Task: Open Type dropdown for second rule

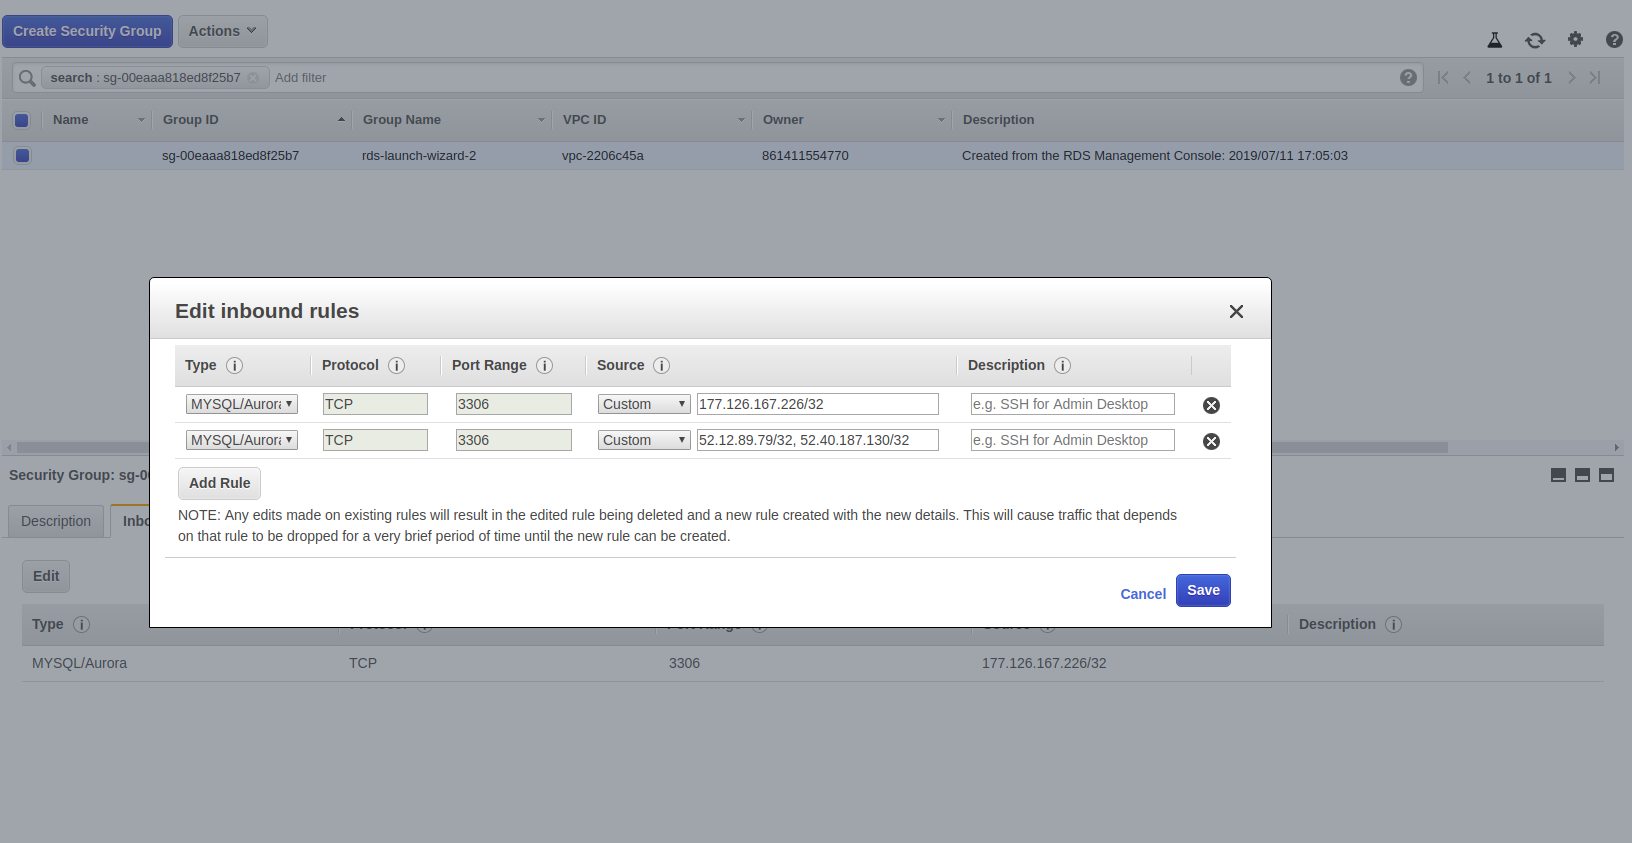Action: point(241,440)
